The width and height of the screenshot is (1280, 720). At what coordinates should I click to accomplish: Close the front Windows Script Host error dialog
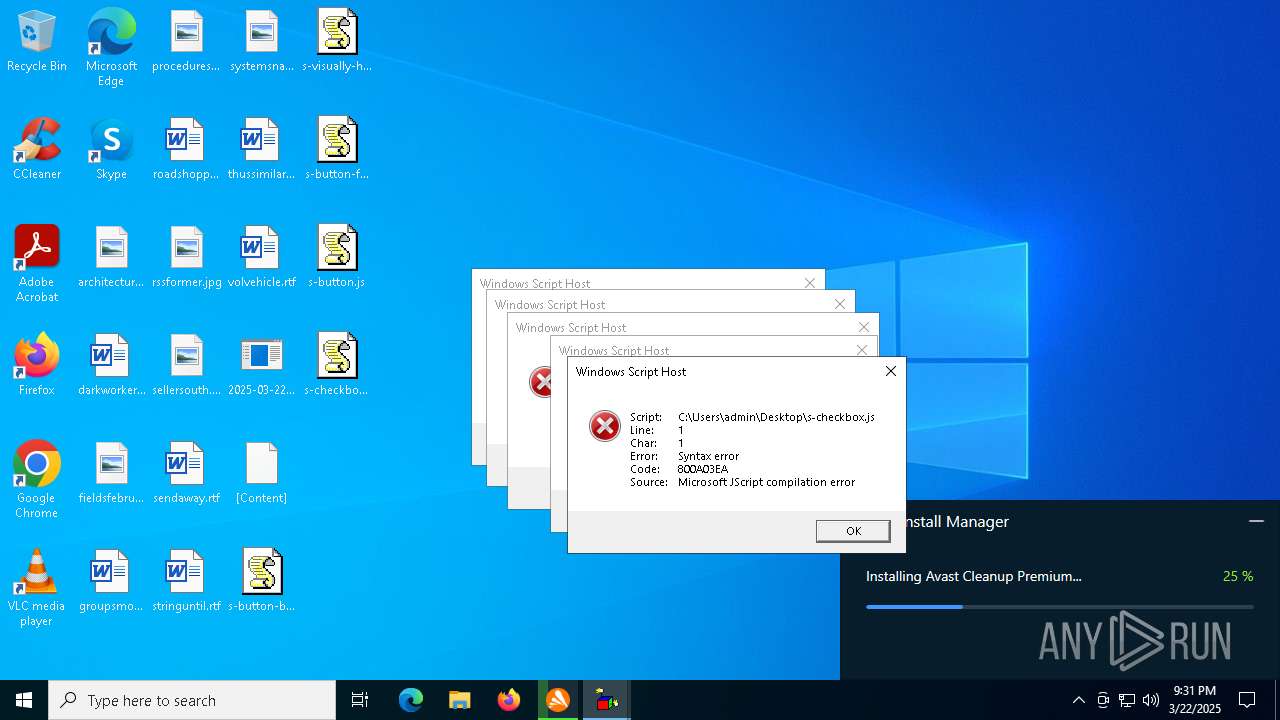click(x=890, y=371)
